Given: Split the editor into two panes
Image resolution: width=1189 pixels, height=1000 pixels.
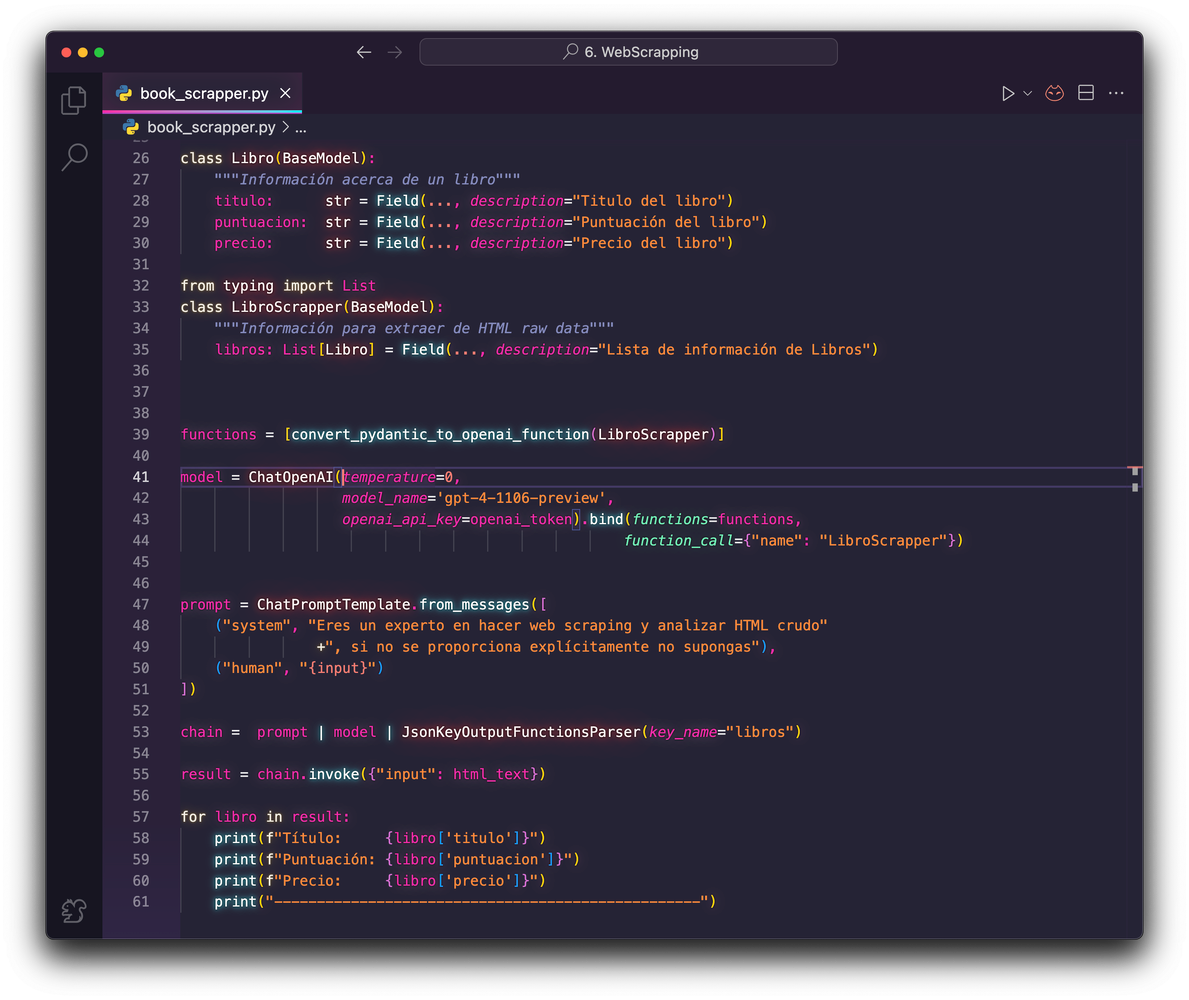Looking at the screenshot, I should pyautogui.click(x=1085, y=92).
